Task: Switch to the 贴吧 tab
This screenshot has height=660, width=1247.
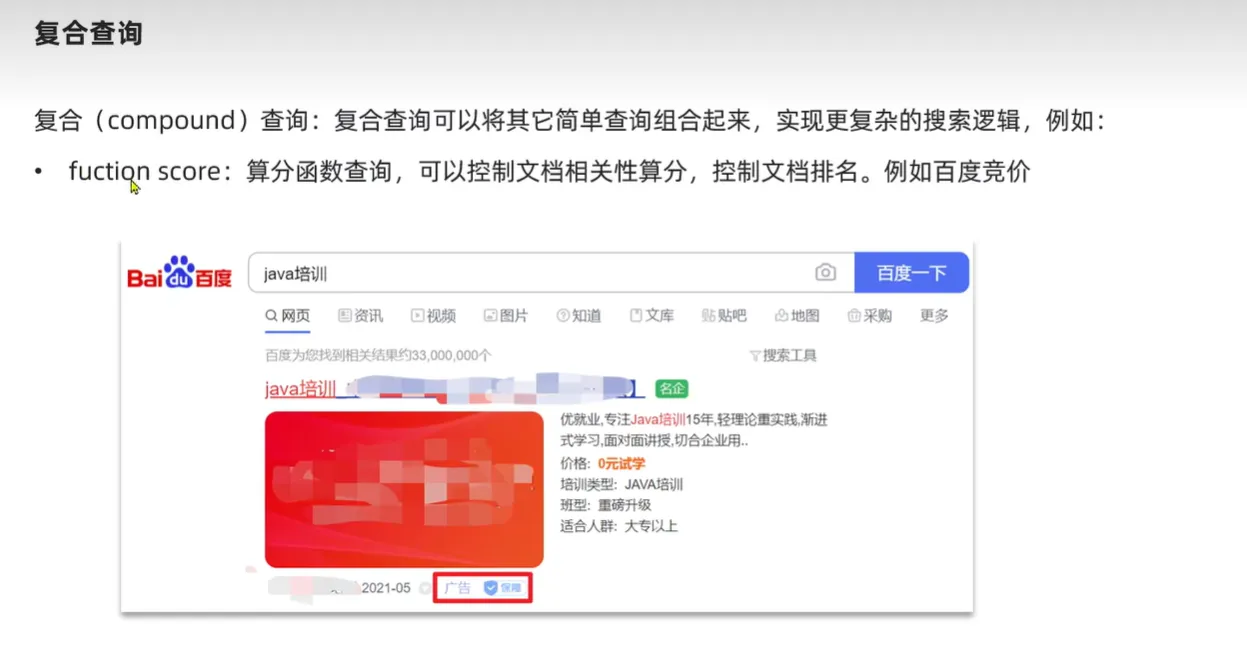Action: (x=724, y=316)
